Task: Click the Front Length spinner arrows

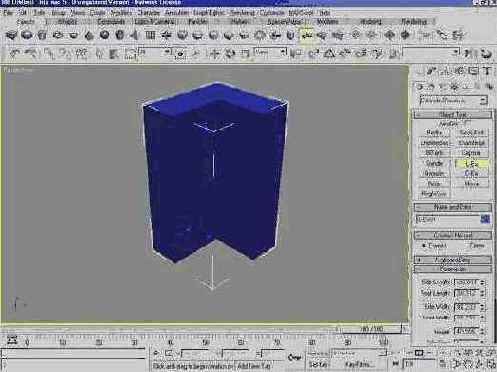Action: pos(483,294)
